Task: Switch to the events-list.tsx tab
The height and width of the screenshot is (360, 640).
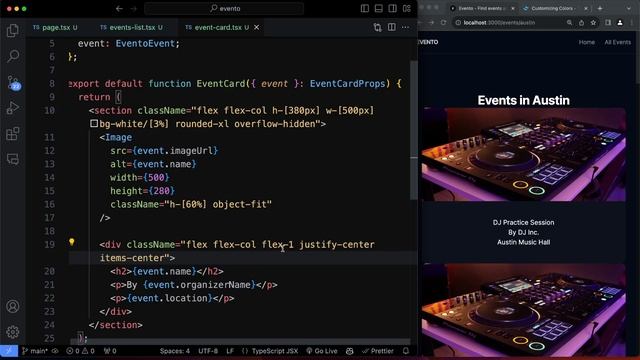Action: pyautogui.click(x=131, y=27)
